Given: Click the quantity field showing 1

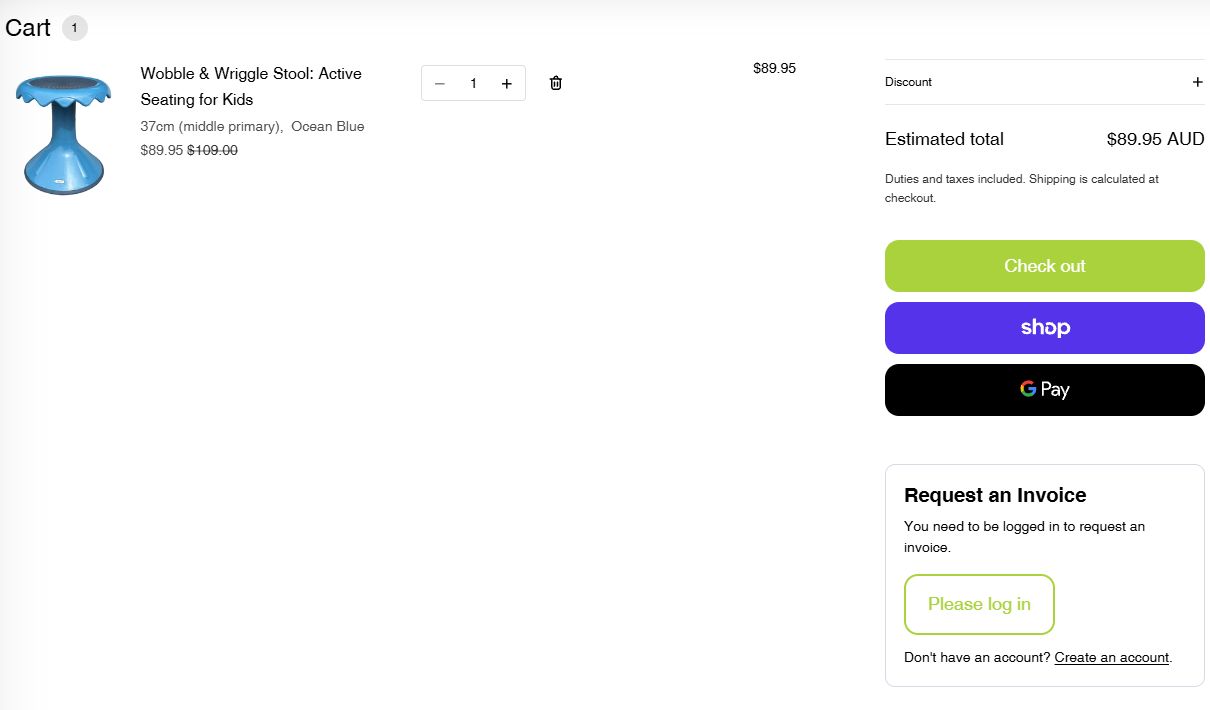Looking at the screenshot, I should point(473,84).
